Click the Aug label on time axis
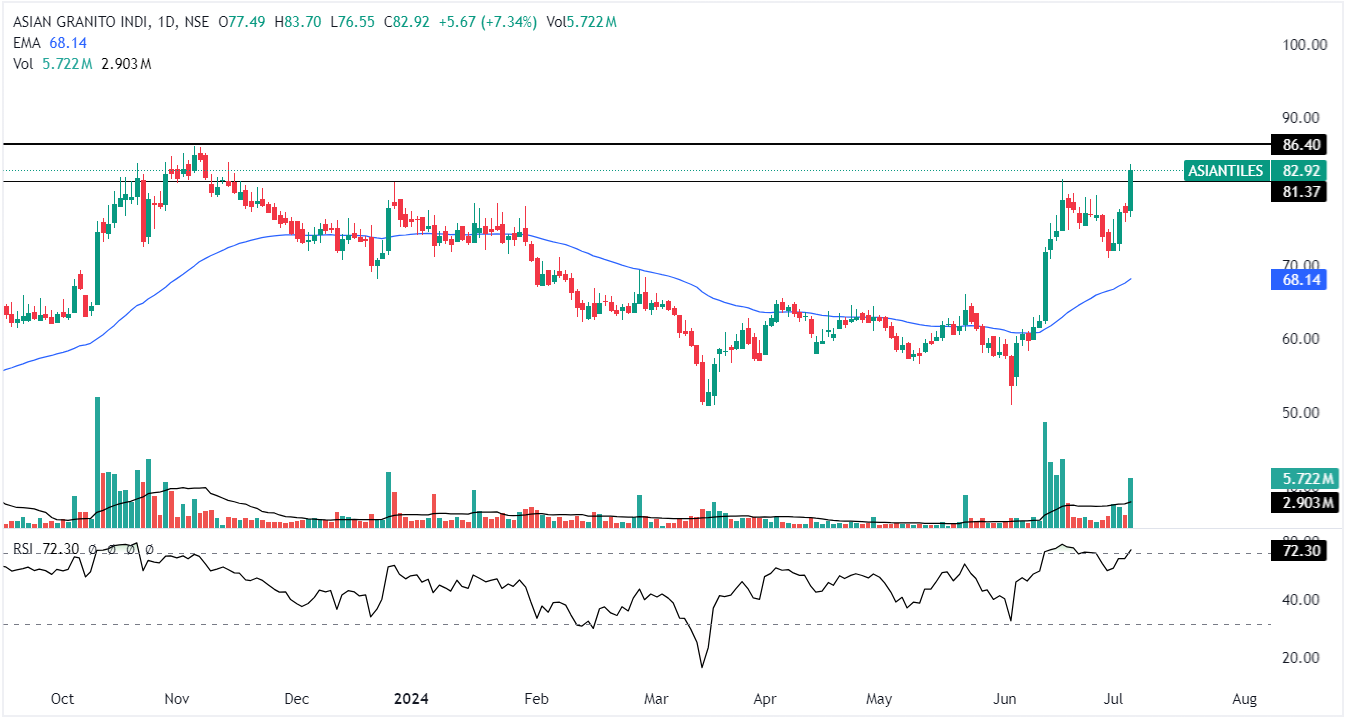 [1245, 697]
